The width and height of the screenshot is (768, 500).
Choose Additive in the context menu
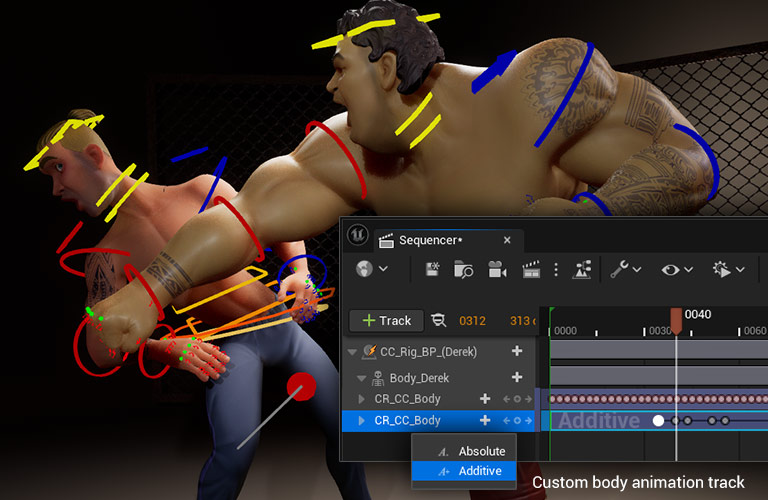point(480,471)
